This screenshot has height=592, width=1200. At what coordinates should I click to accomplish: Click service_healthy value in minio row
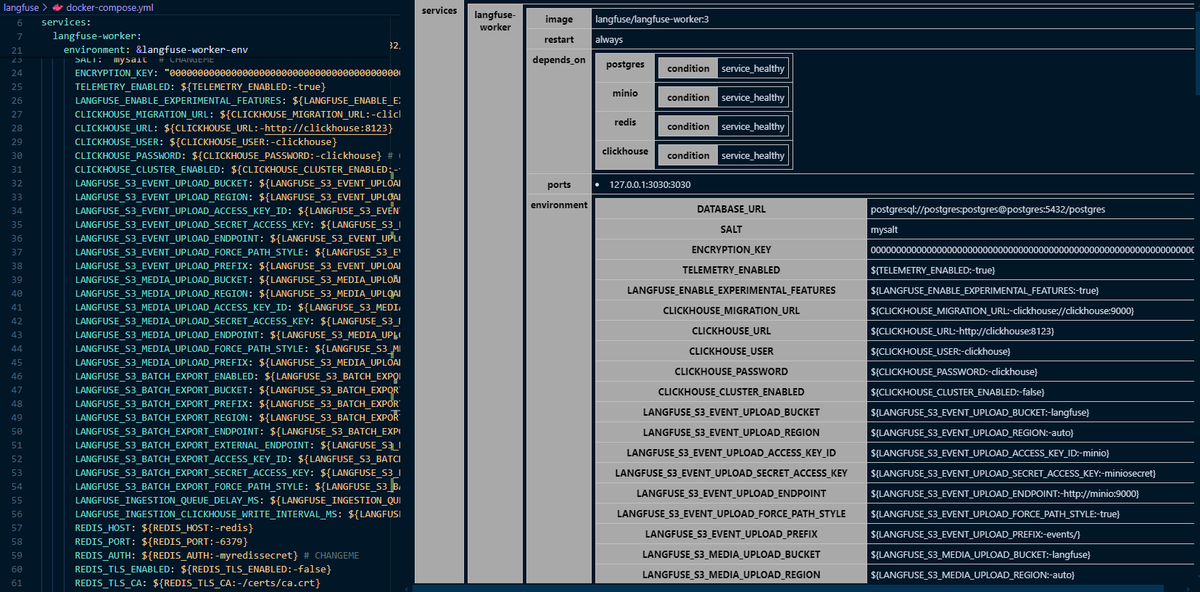[753, 98]
